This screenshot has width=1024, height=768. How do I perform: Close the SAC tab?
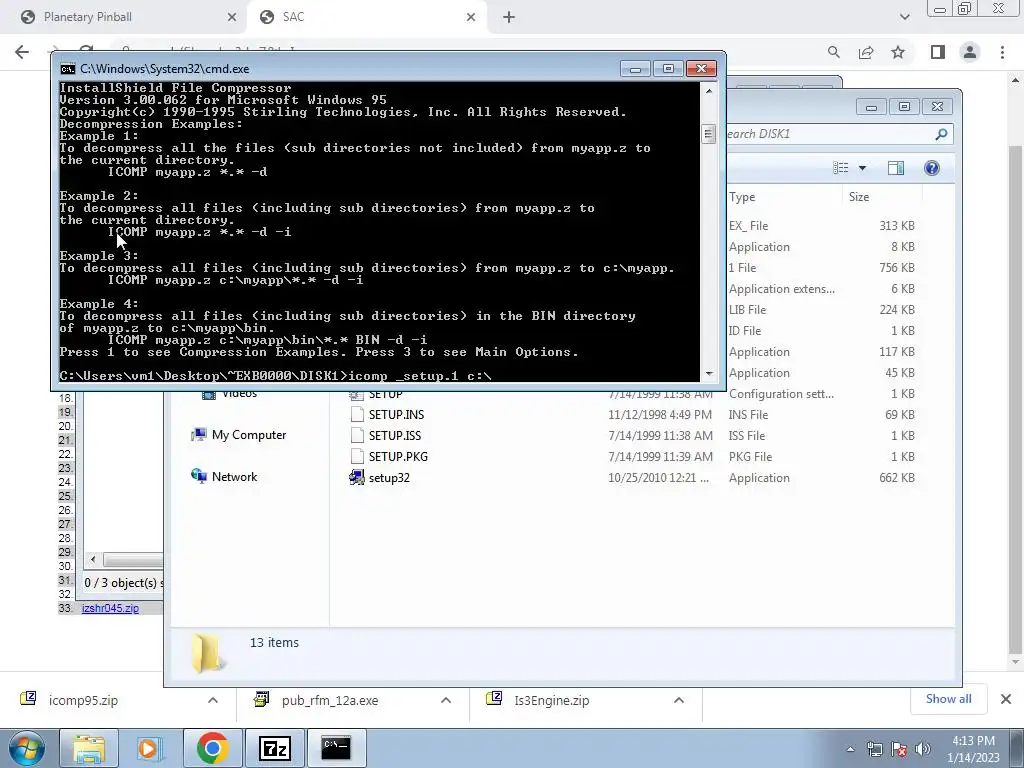(x=471, y=18)
